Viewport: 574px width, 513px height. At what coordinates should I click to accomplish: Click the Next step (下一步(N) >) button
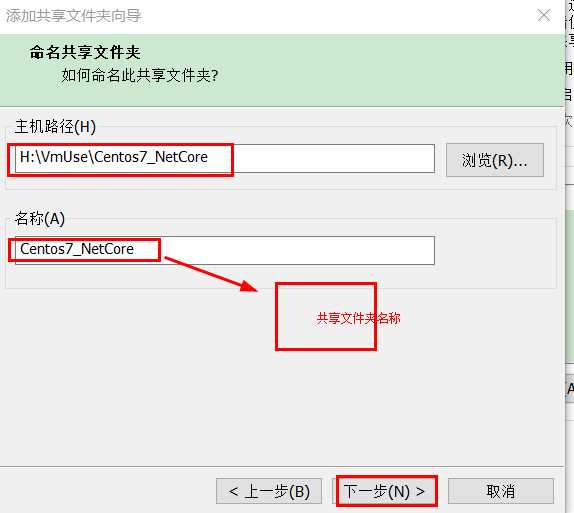click(x=384, y=491)
